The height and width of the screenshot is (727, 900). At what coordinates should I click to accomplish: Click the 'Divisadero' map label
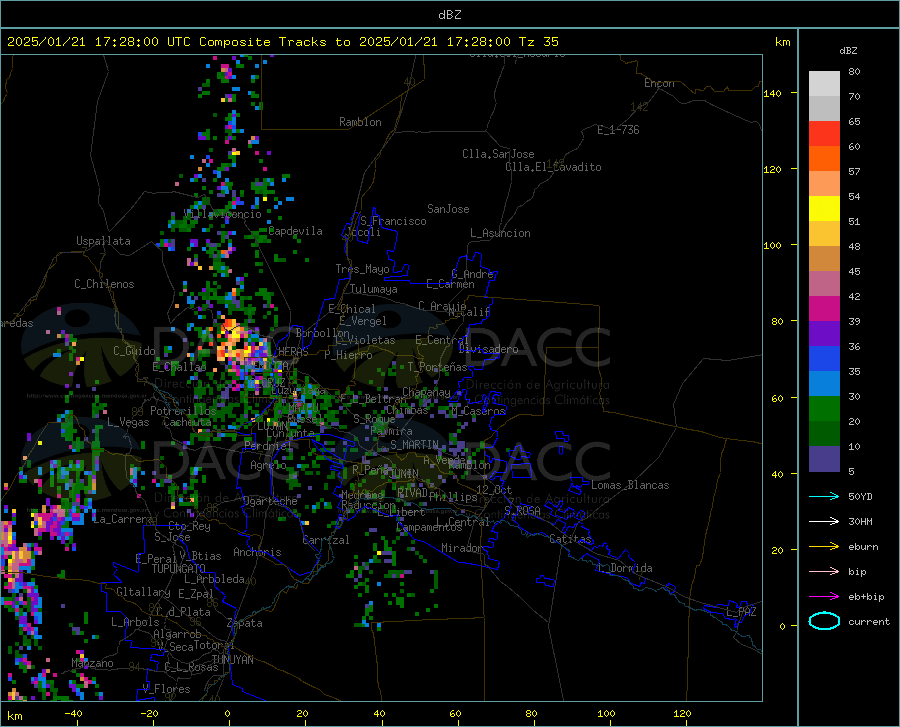pyautogui.click(x=488, y=349)
